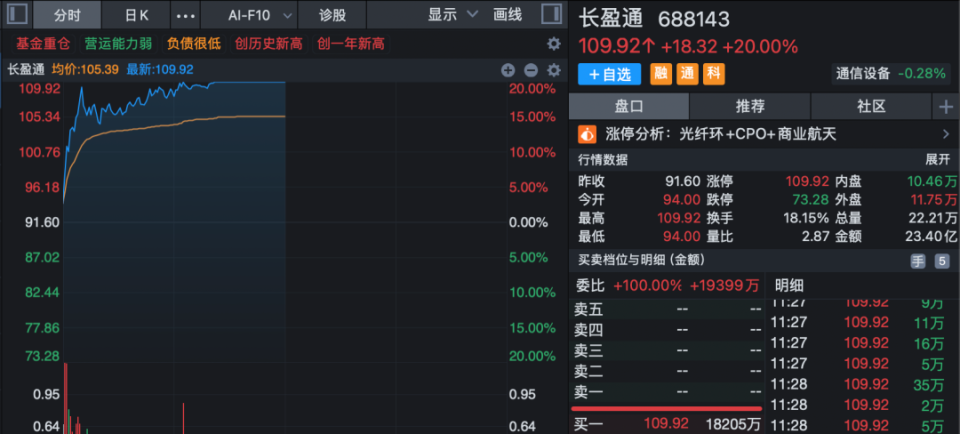
Task: Click the 20.00% top axis label
Action: 531,89
